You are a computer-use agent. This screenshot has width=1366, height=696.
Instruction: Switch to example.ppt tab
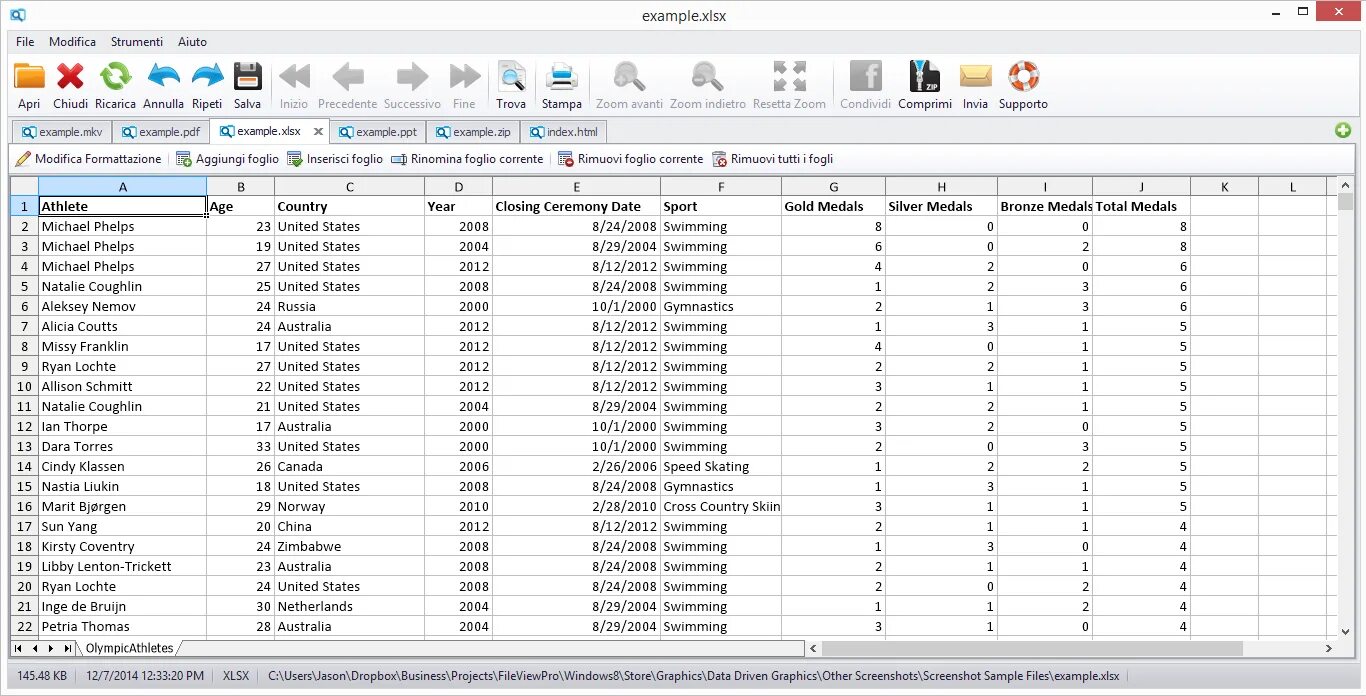click(x=377, y=132)
